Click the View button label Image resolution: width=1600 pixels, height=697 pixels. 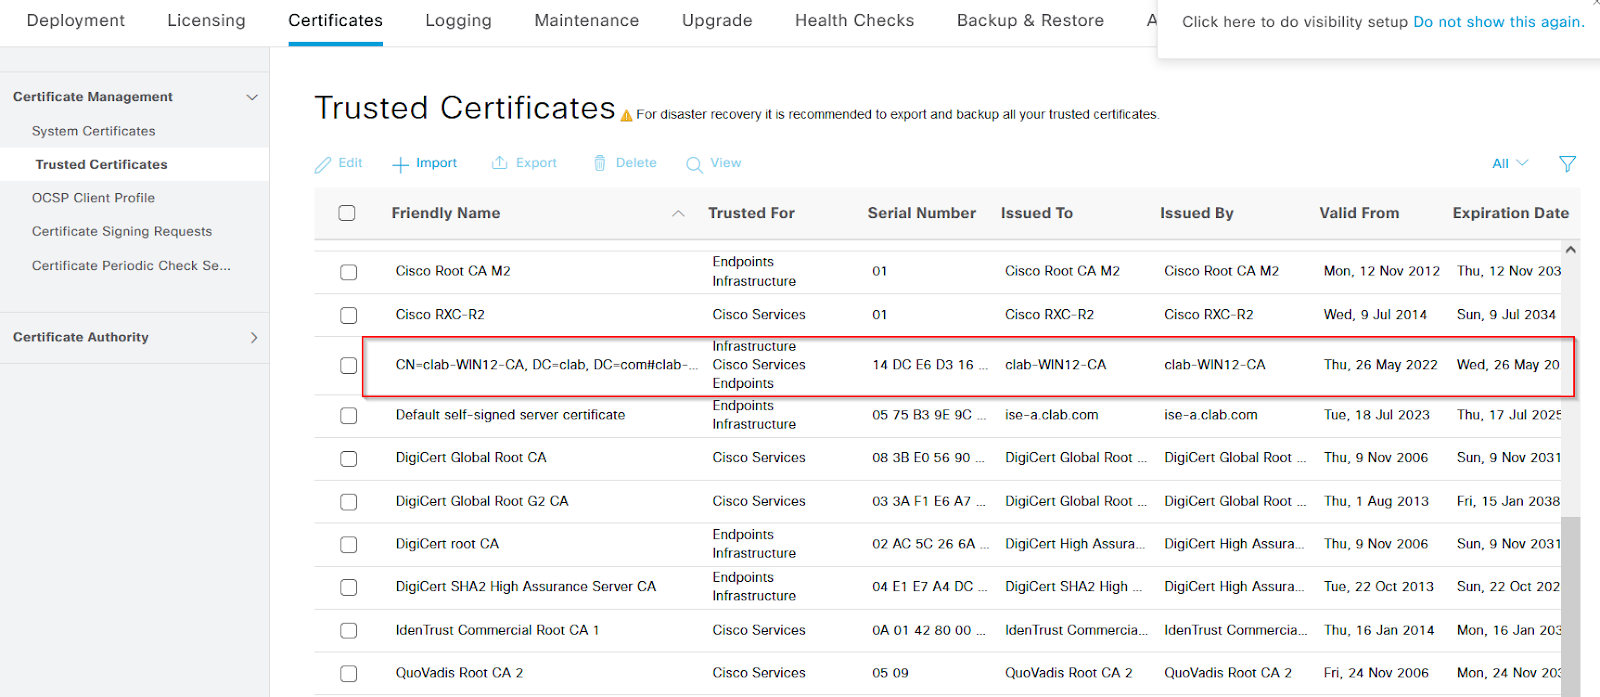[726, 163]
